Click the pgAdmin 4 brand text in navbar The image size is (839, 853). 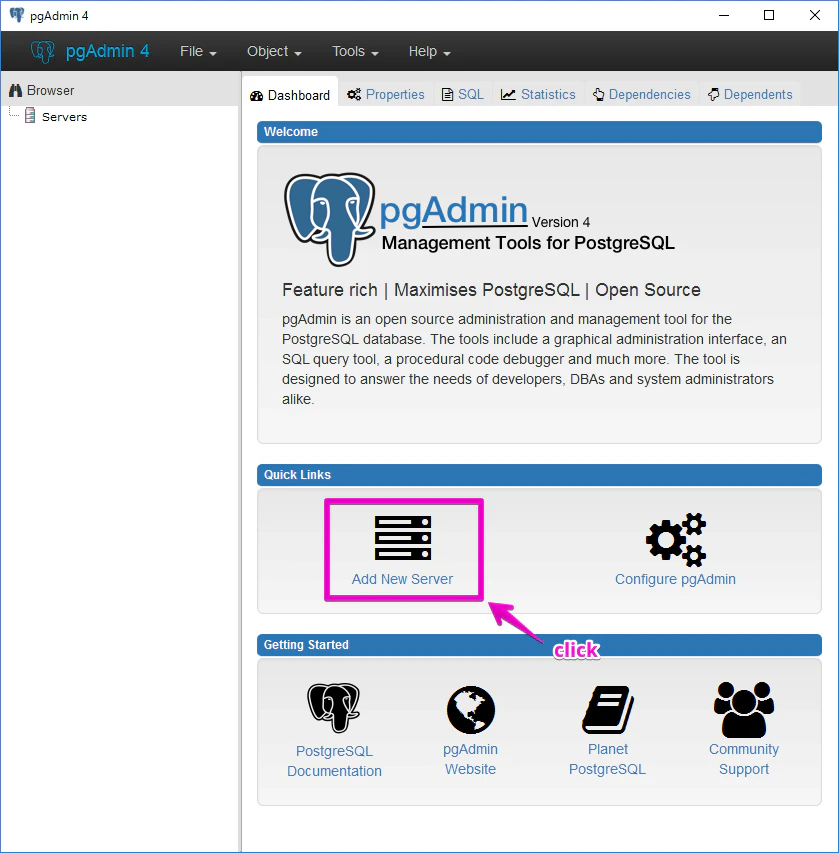[x=107, y=51]
